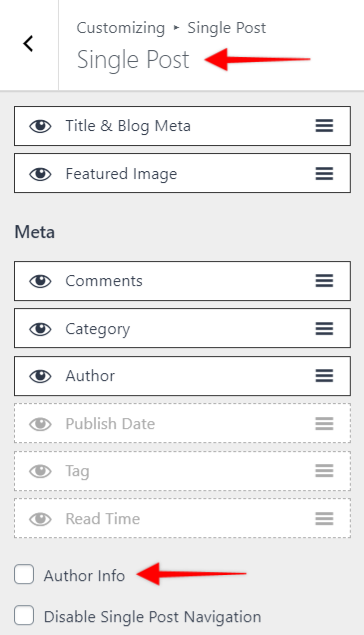Click the Tag reorder handle icon

[x=324, y=471]
